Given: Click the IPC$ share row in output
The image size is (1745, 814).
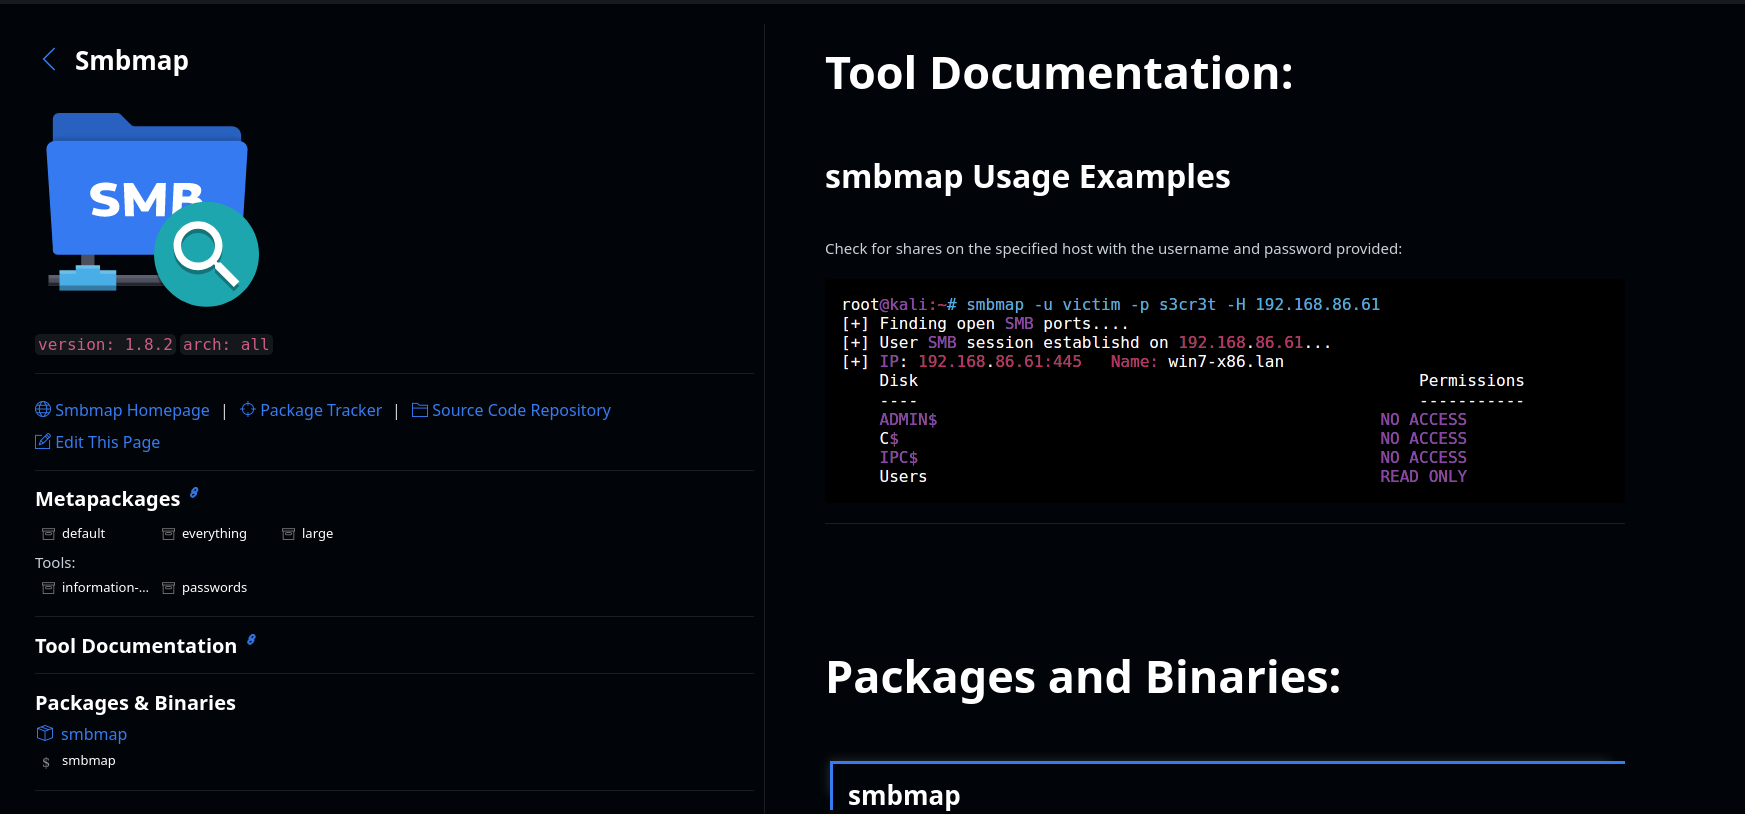Looking at the screenshot, I should [1173, 457].
